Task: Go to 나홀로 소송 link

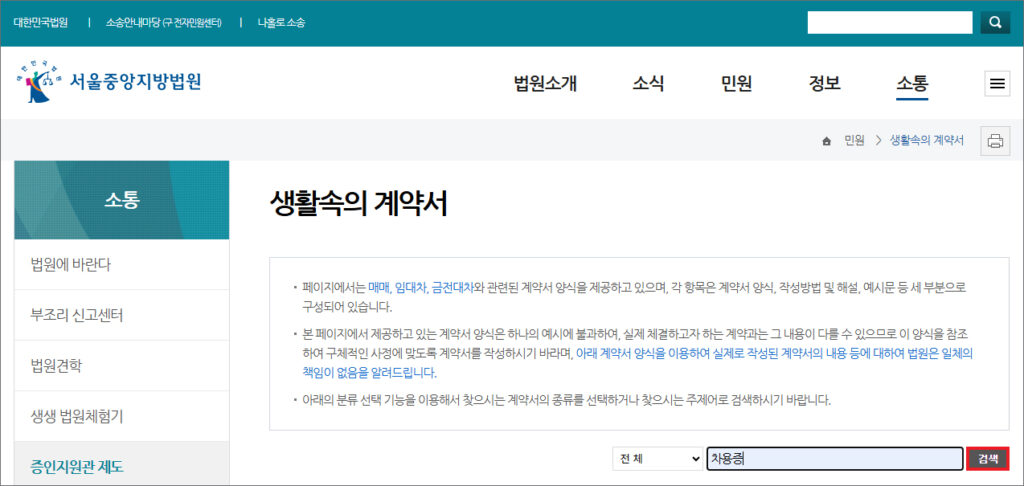Action: tap(281, 22)
